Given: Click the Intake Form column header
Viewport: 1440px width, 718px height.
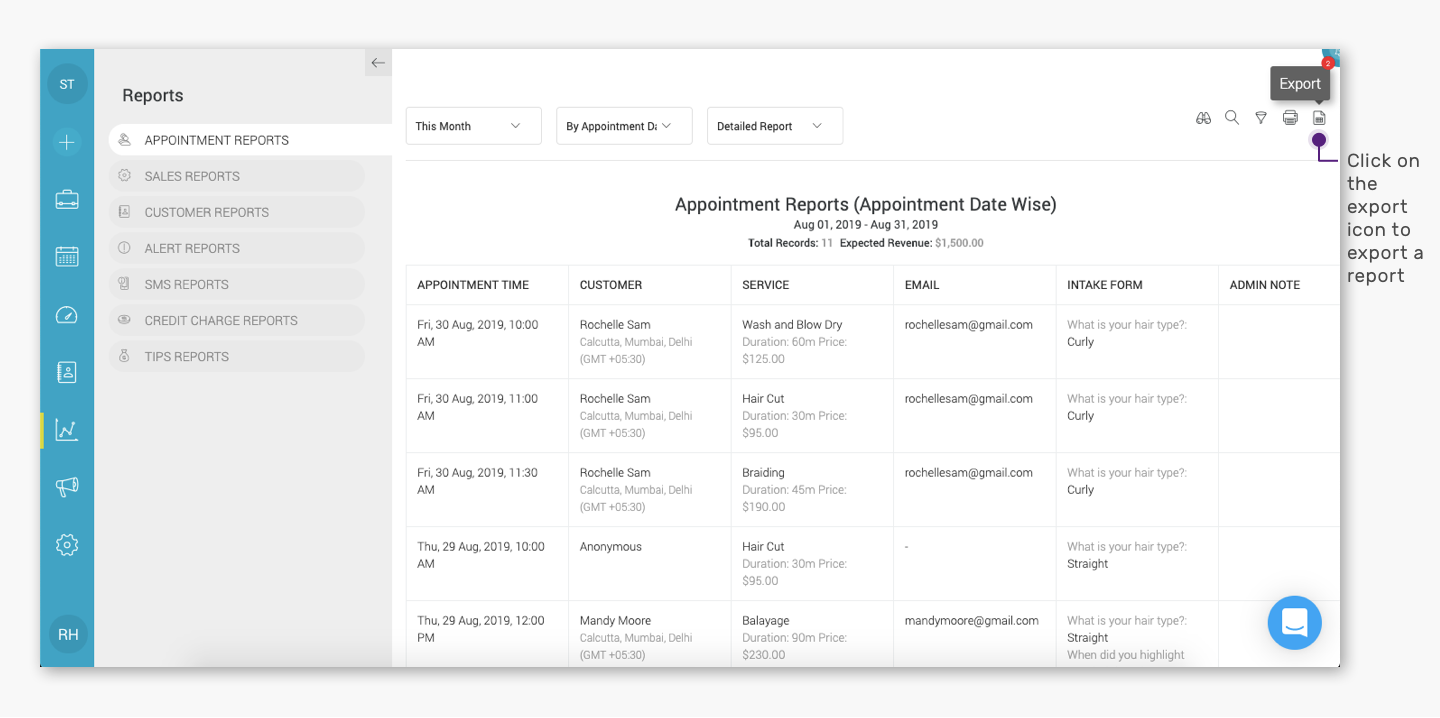Looking at the screenshot, I should 1105,285.
